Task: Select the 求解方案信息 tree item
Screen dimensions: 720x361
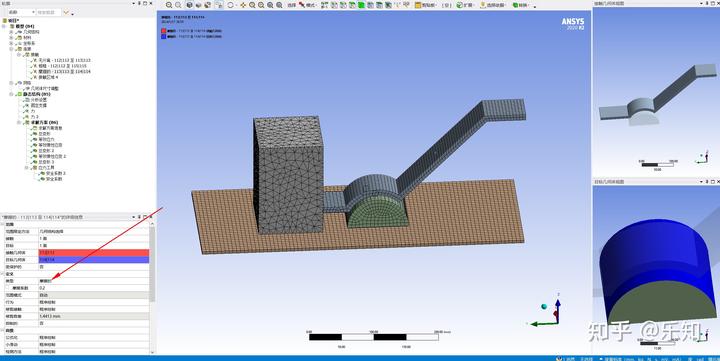Action: coord(51,128)
